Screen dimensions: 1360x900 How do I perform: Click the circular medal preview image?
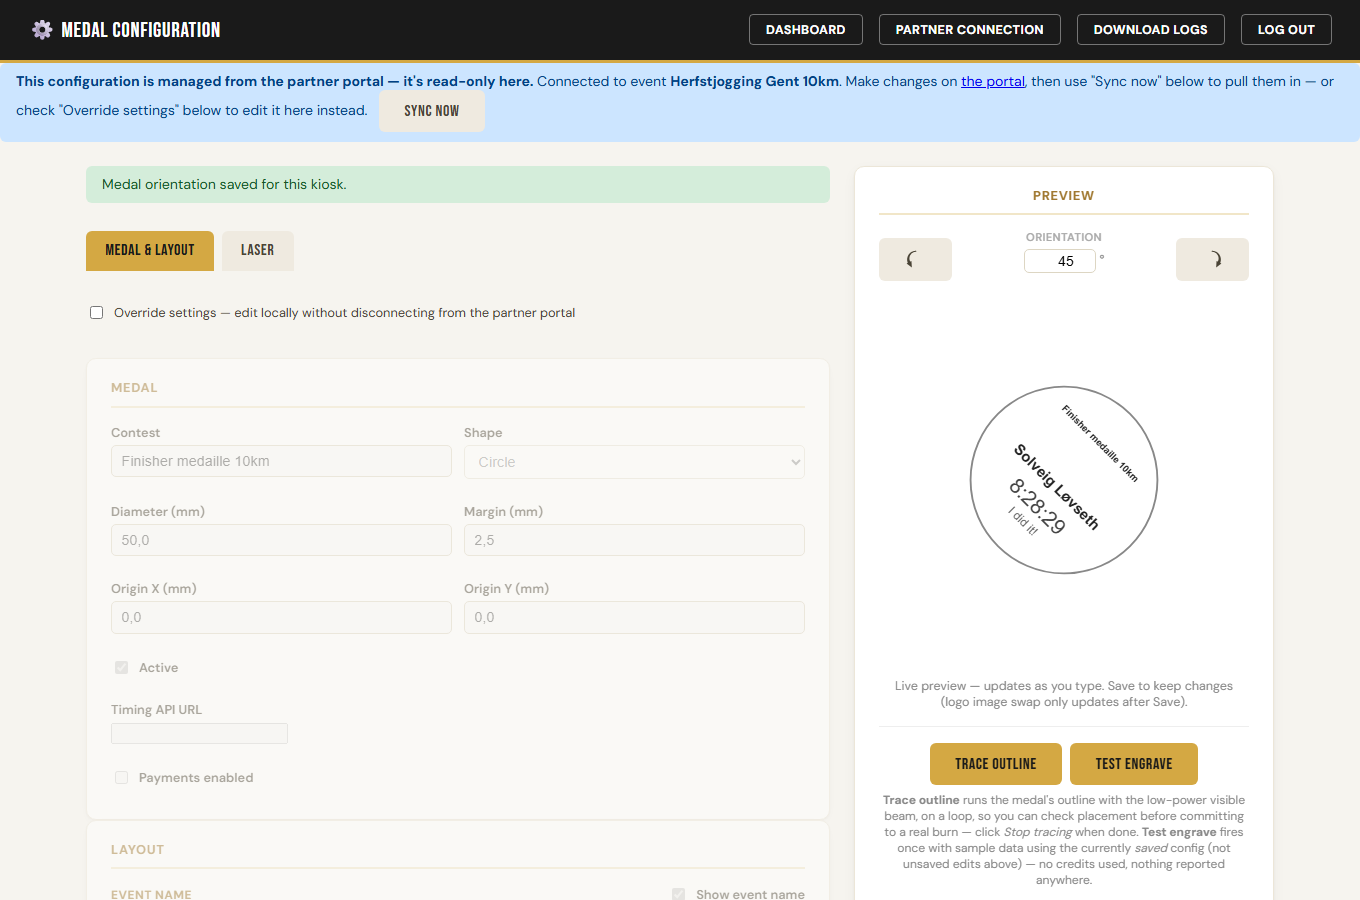[x=1064, y=480]
